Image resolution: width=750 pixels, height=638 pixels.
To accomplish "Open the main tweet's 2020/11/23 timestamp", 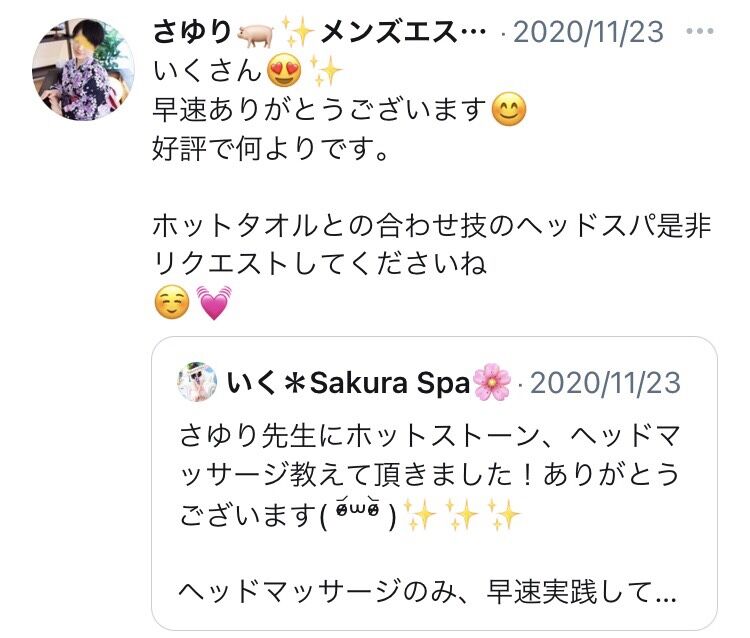I will pos(589,32).
